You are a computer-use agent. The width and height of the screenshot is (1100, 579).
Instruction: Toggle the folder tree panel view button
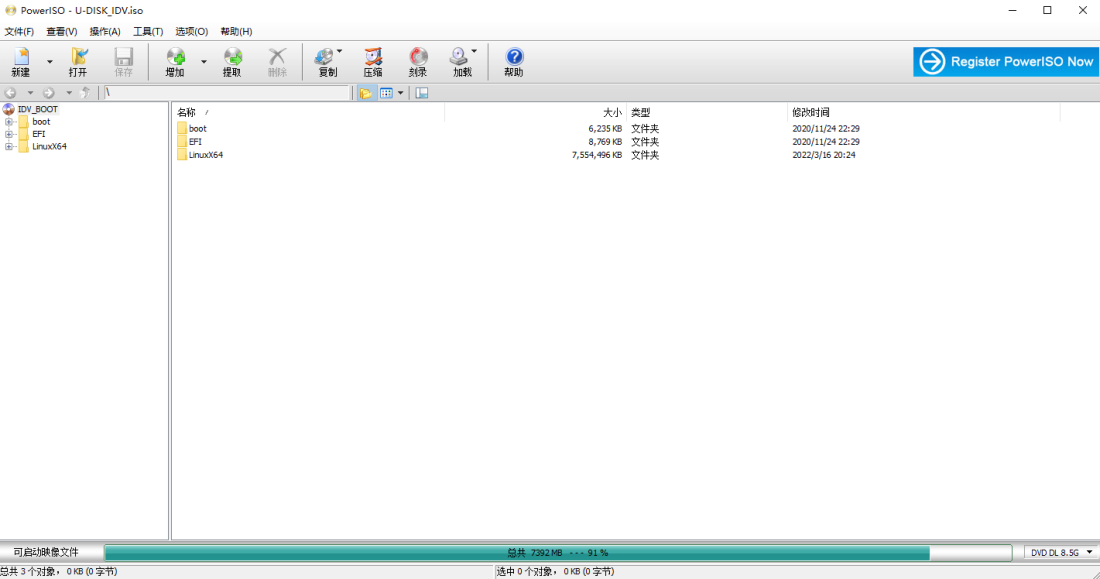coord(366,93)
